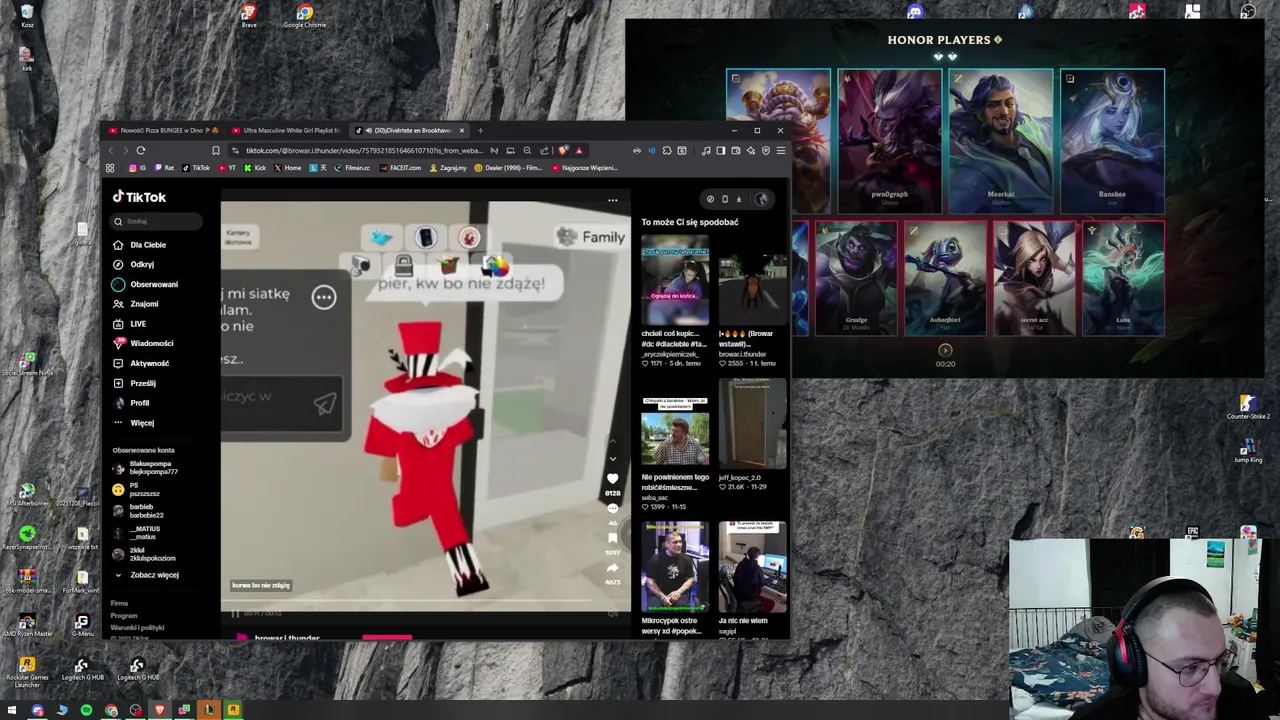Open Rockstar Games Launcher desktop shortcut
This screenshot has width=1280, height=720.
tap(27, 671)
